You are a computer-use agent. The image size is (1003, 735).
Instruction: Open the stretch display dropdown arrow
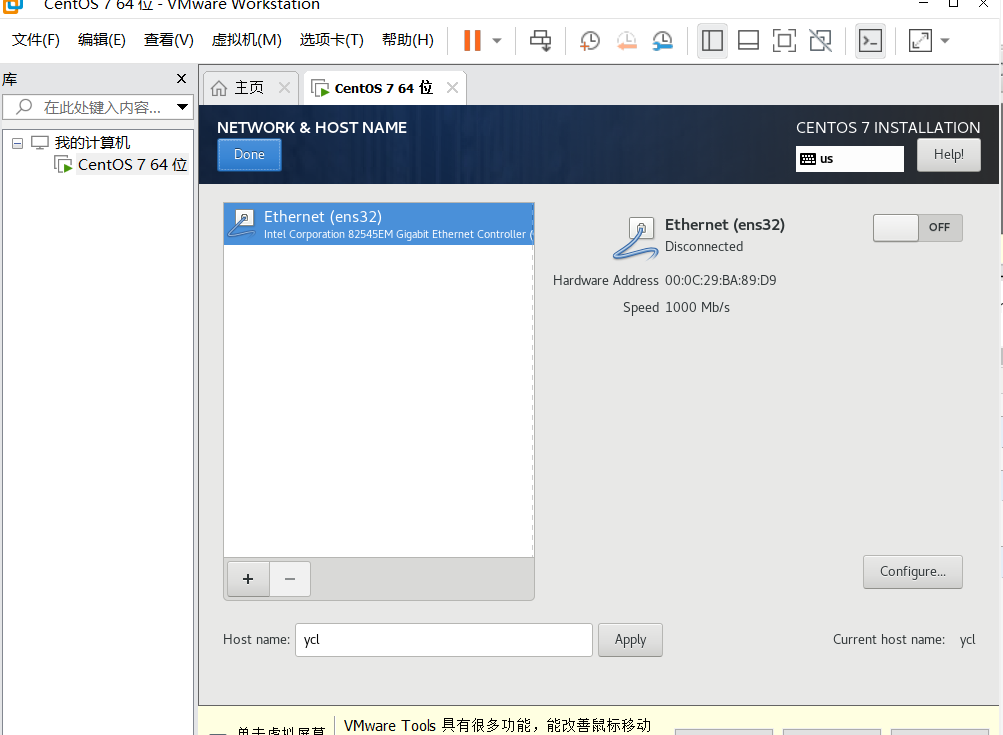945,41
